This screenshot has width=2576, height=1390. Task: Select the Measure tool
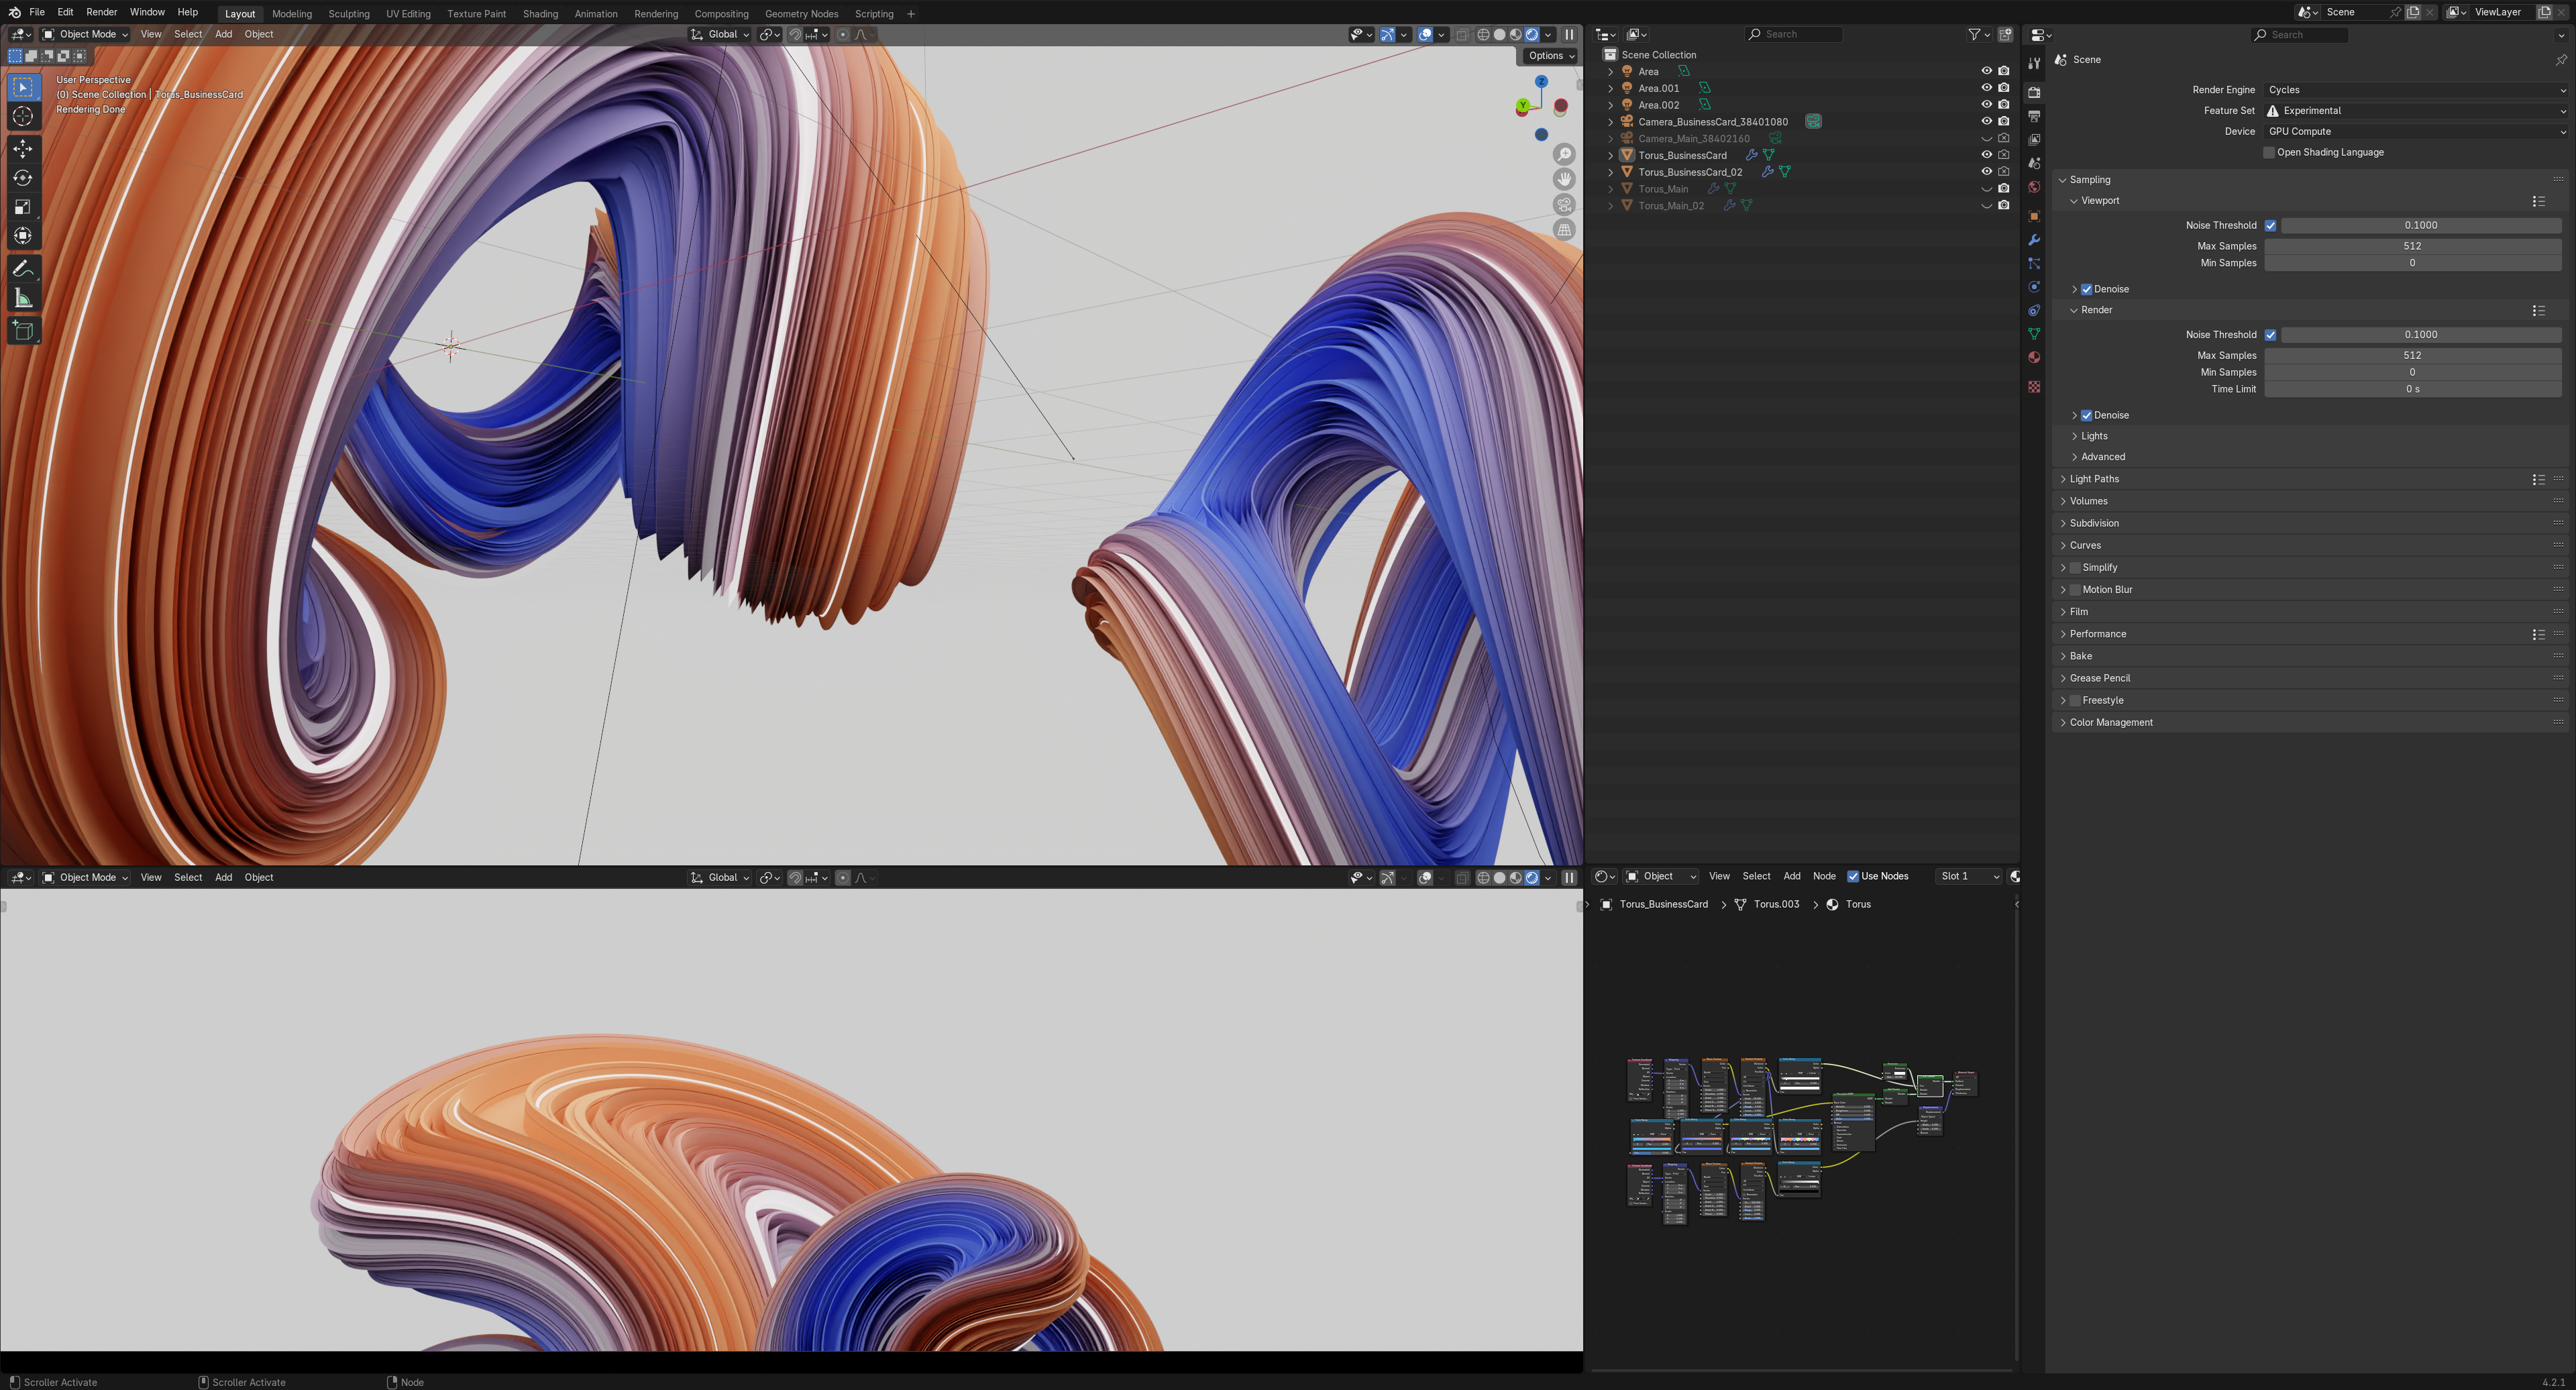[x=23, y=299]
